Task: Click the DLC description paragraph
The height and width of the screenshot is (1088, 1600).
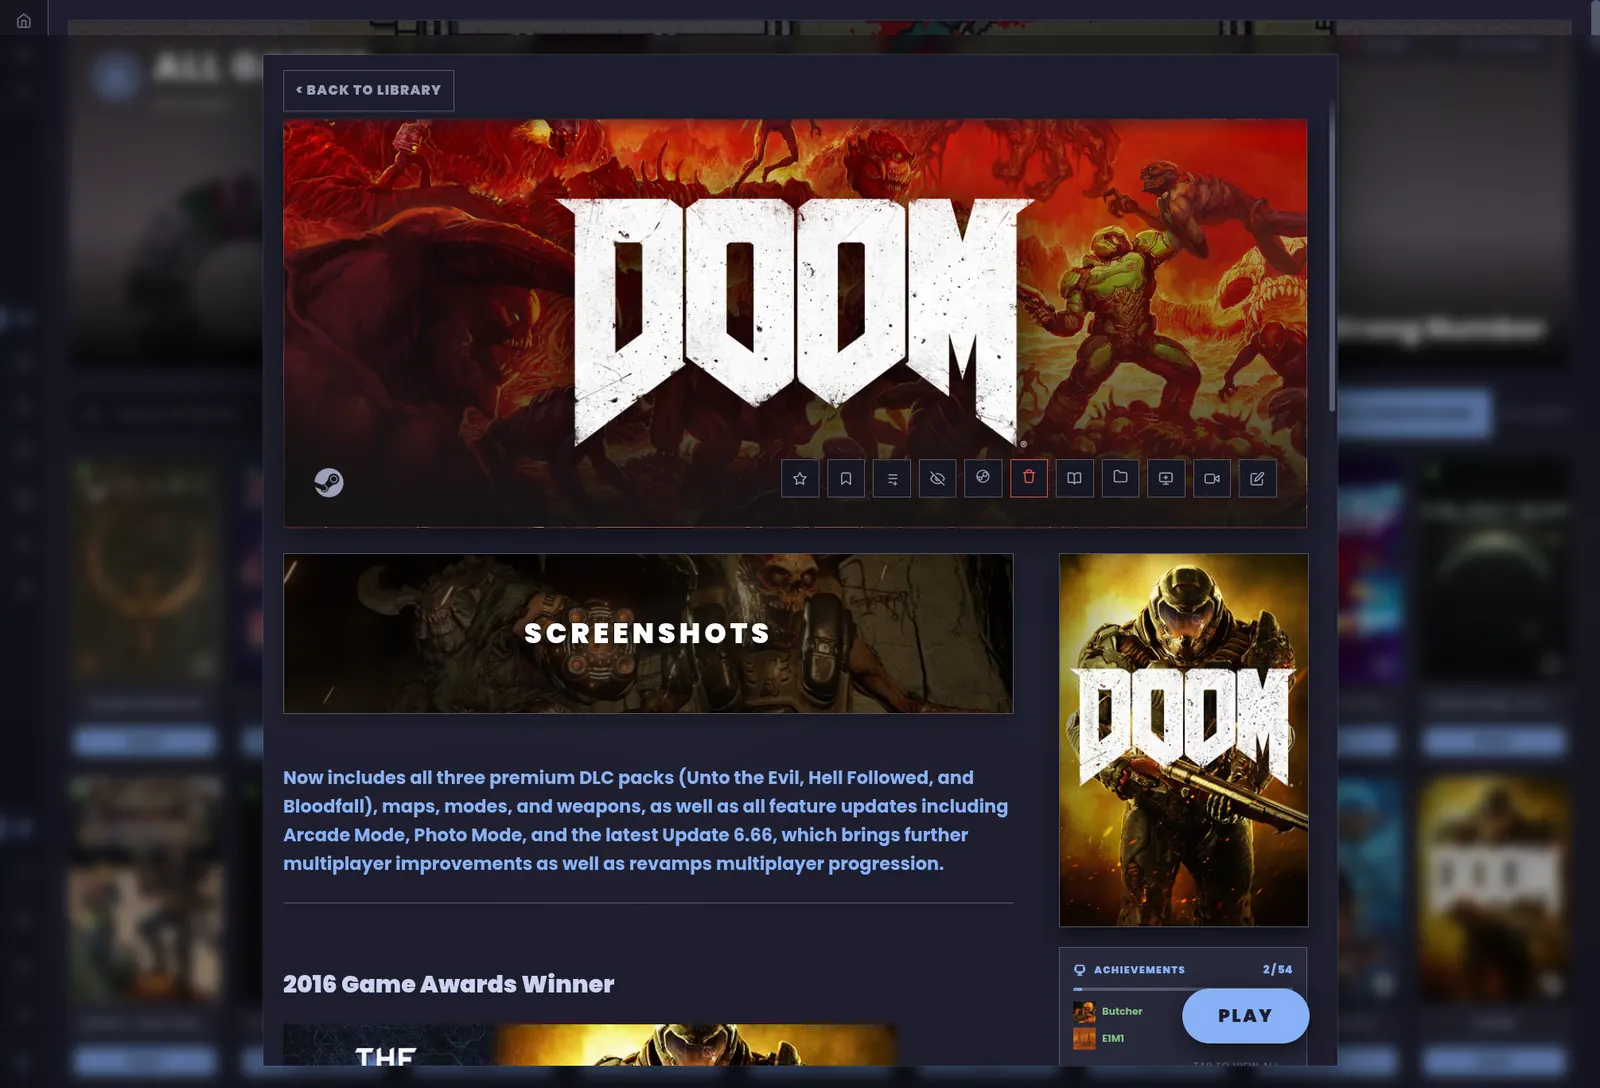Action: (x=646, y=820)
